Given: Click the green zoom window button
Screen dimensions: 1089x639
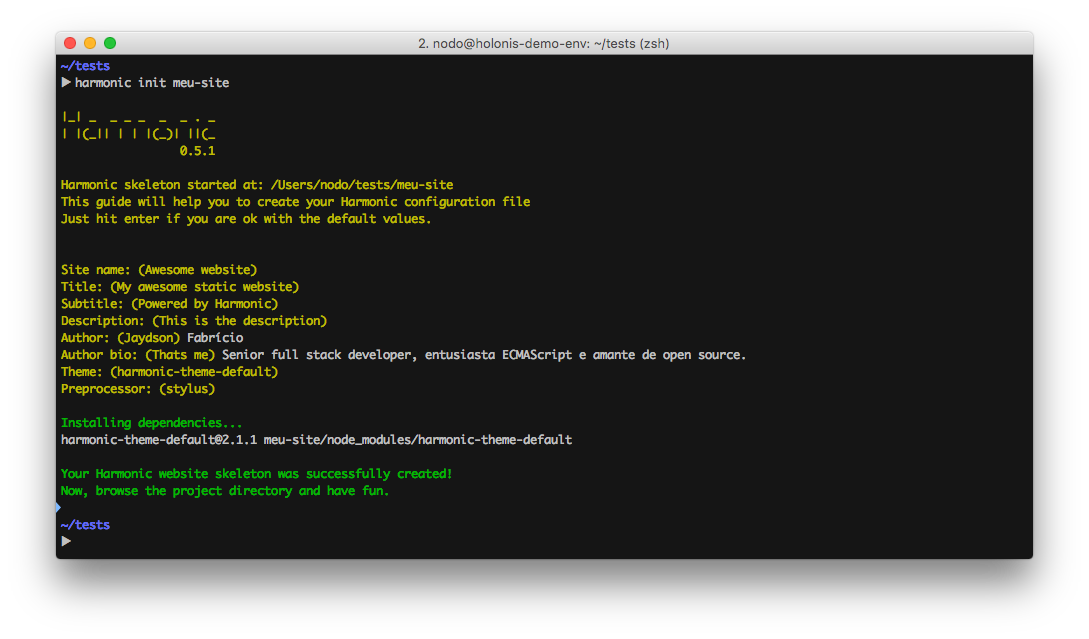Looking at the screenshot, I should [110, 43].
